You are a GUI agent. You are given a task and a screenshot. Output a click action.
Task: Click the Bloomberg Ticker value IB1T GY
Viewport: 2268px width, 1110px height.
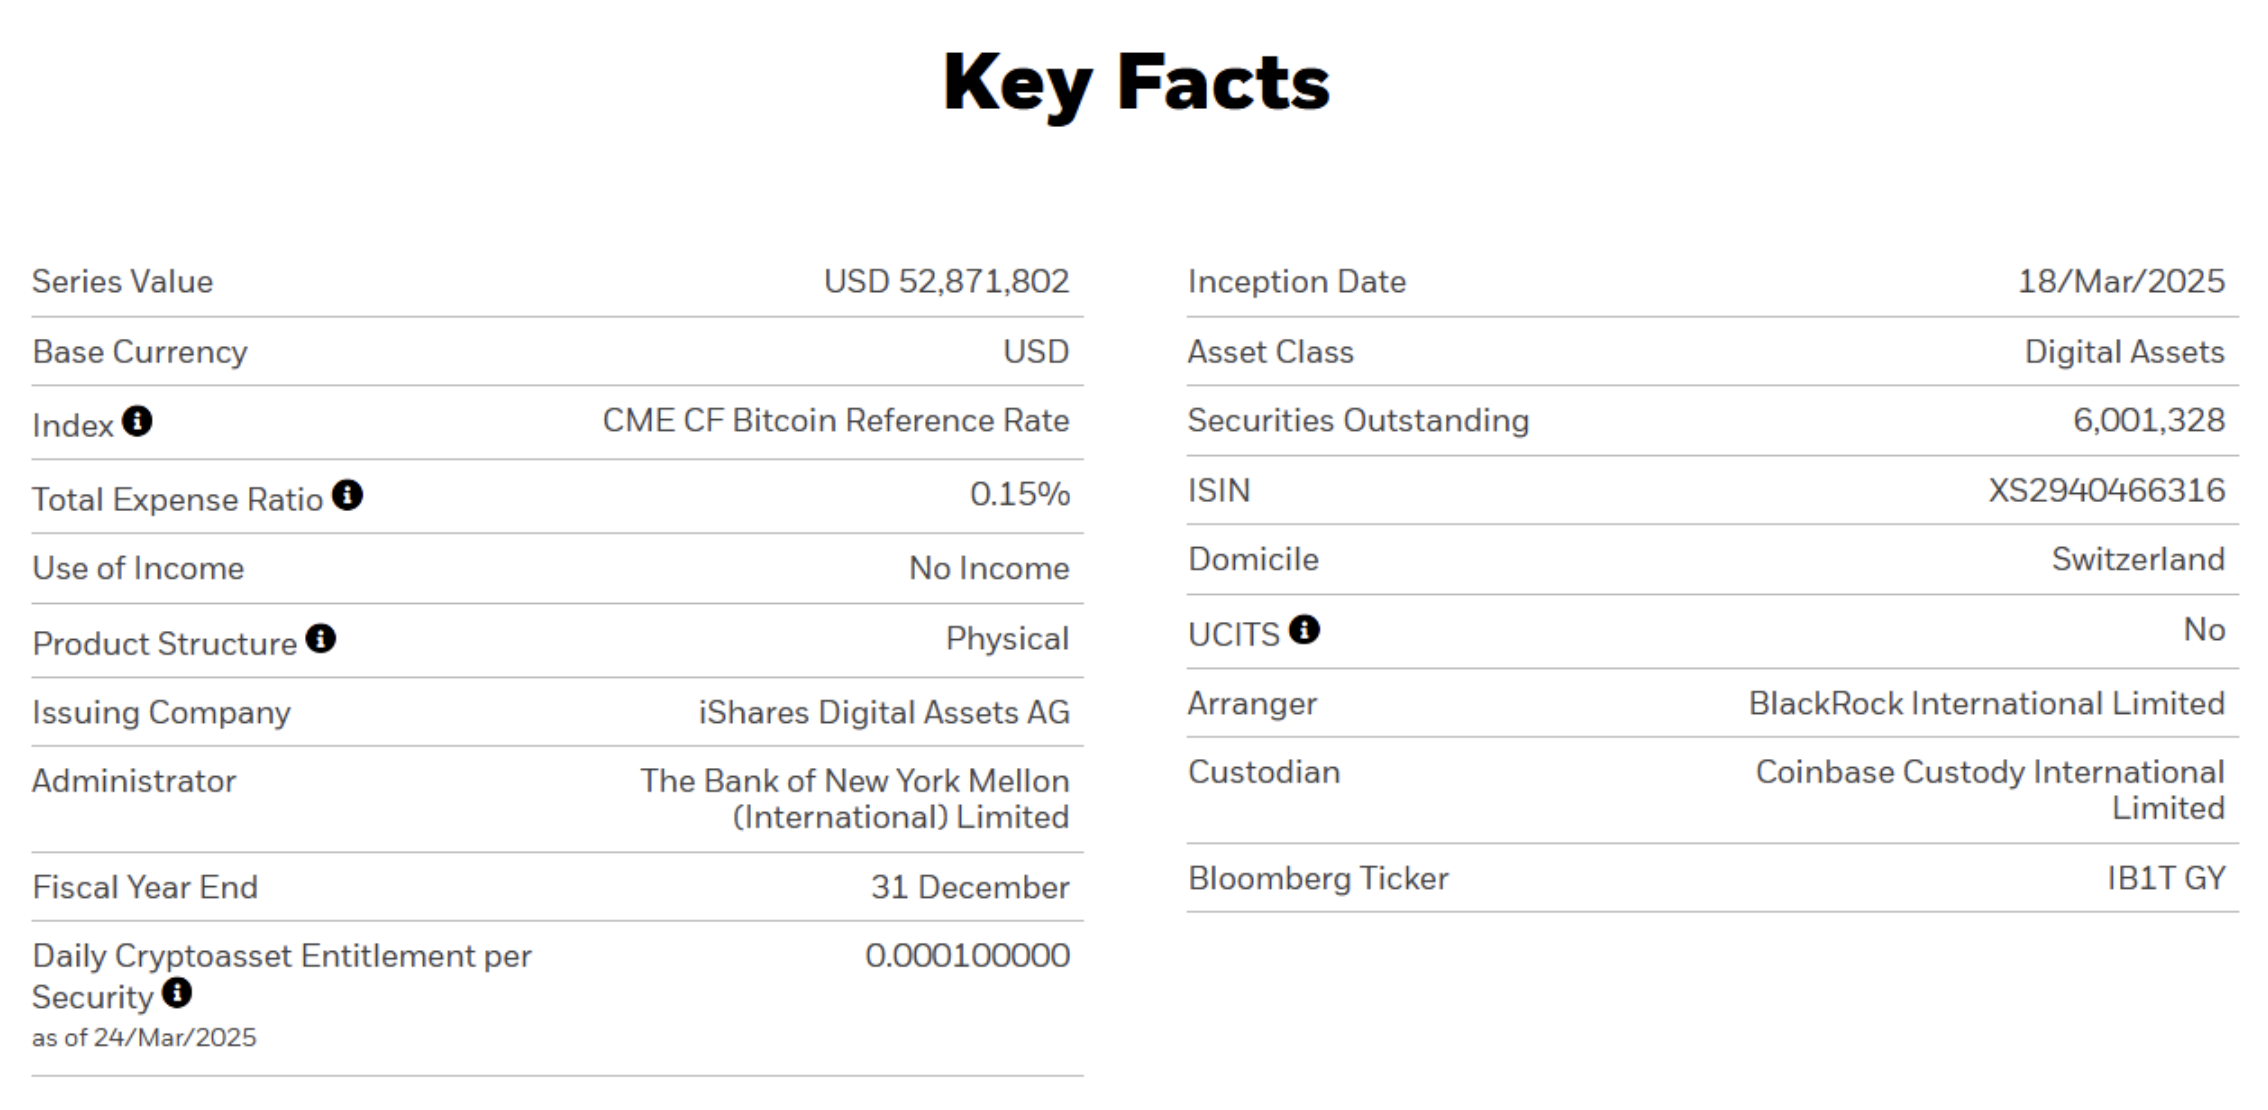pos(2165,879)
